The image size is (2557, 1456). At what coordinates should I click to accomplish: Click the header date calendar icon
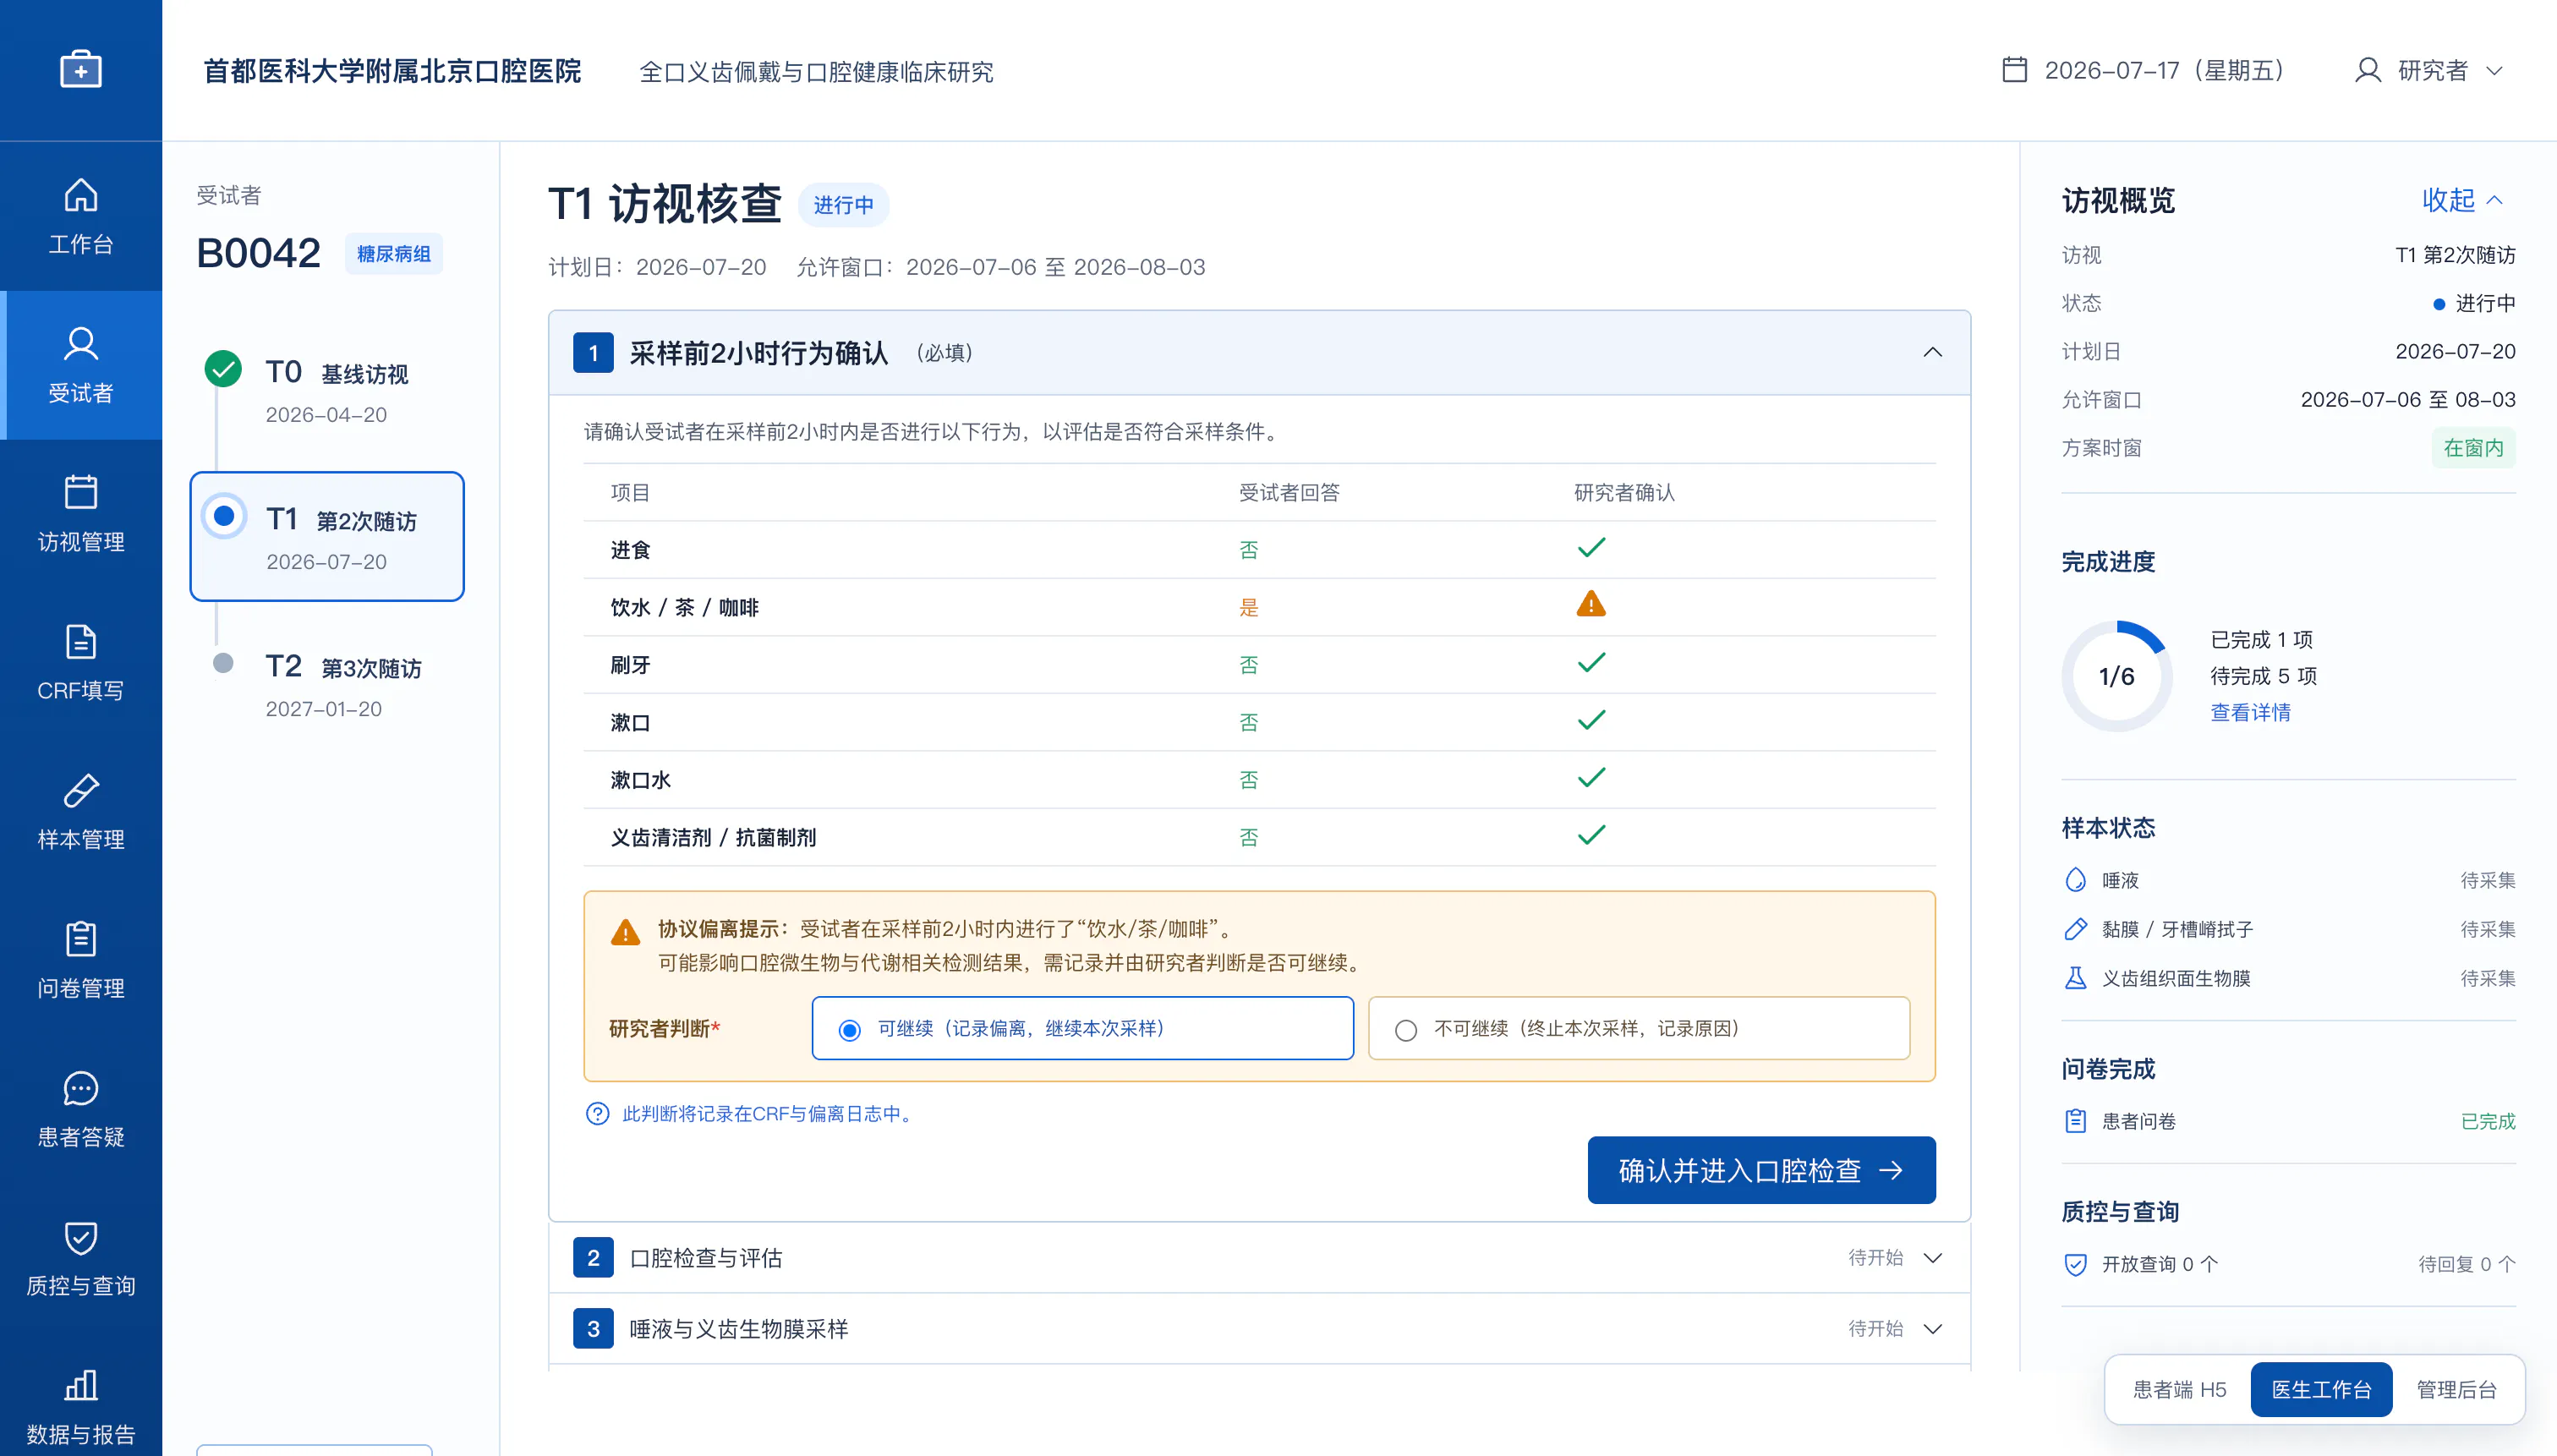click(2015, 70)
